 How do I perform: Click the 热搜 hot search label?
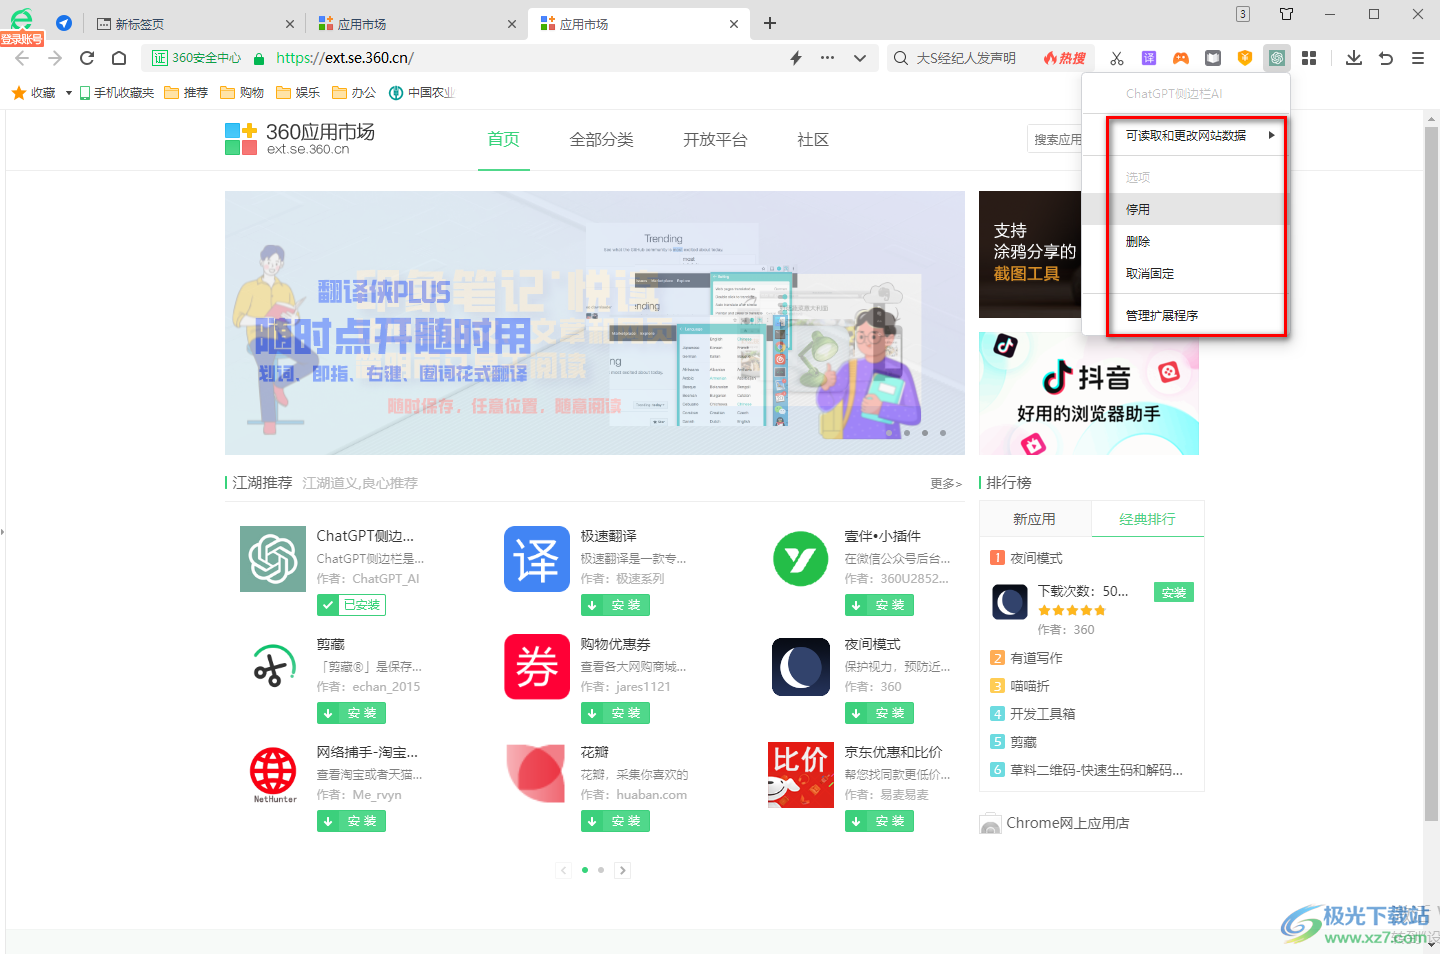point(1065,58)
